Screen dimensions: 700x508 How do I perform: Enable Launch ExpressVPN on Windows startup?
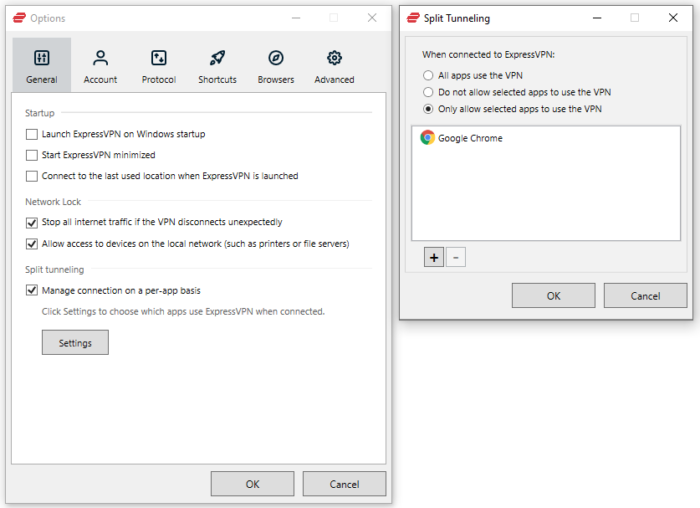tap(32, 134)
